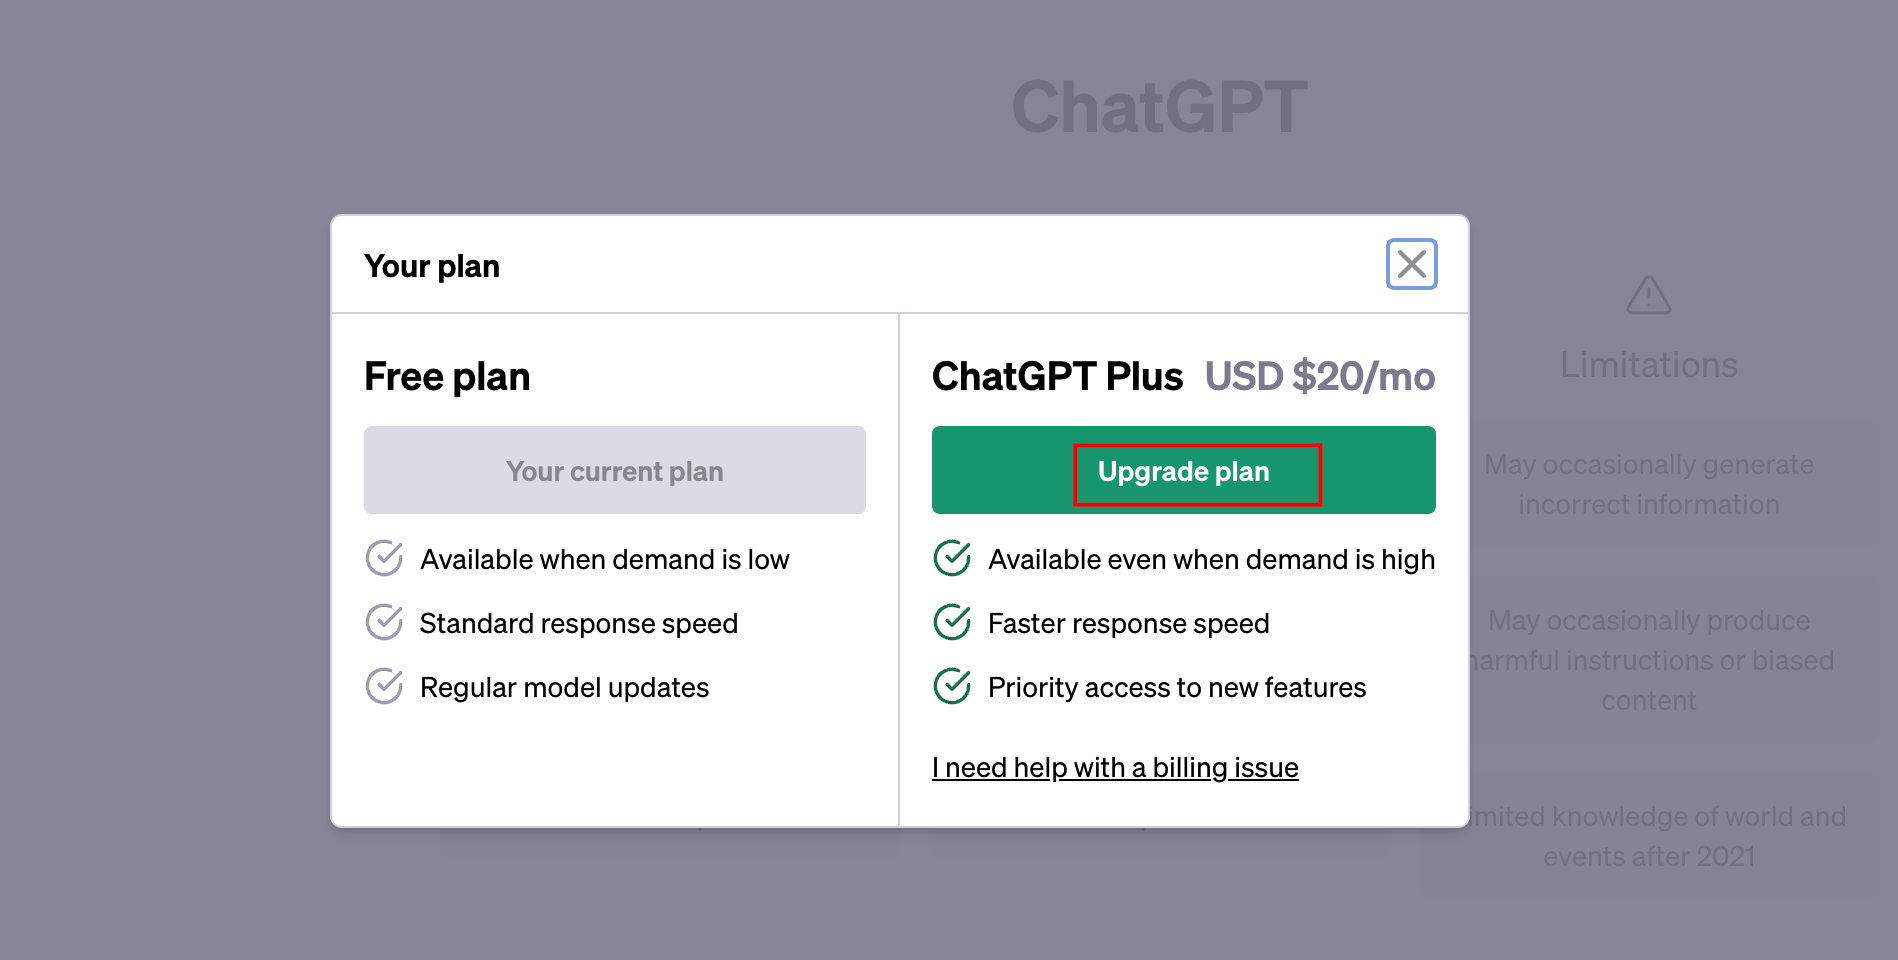The image size is (1898, 960).
Task: Click the Your plan dialog title
Action: tap(432, 266)
